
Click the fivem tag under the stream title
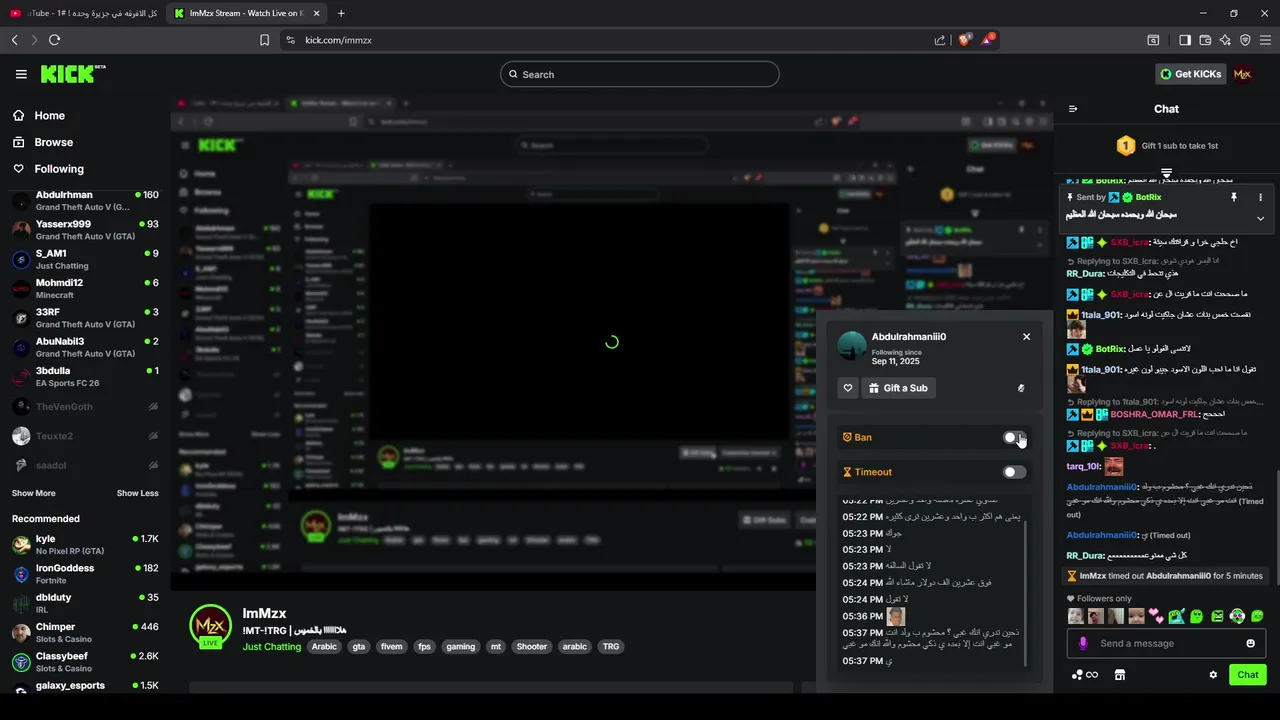click(391, 647)
